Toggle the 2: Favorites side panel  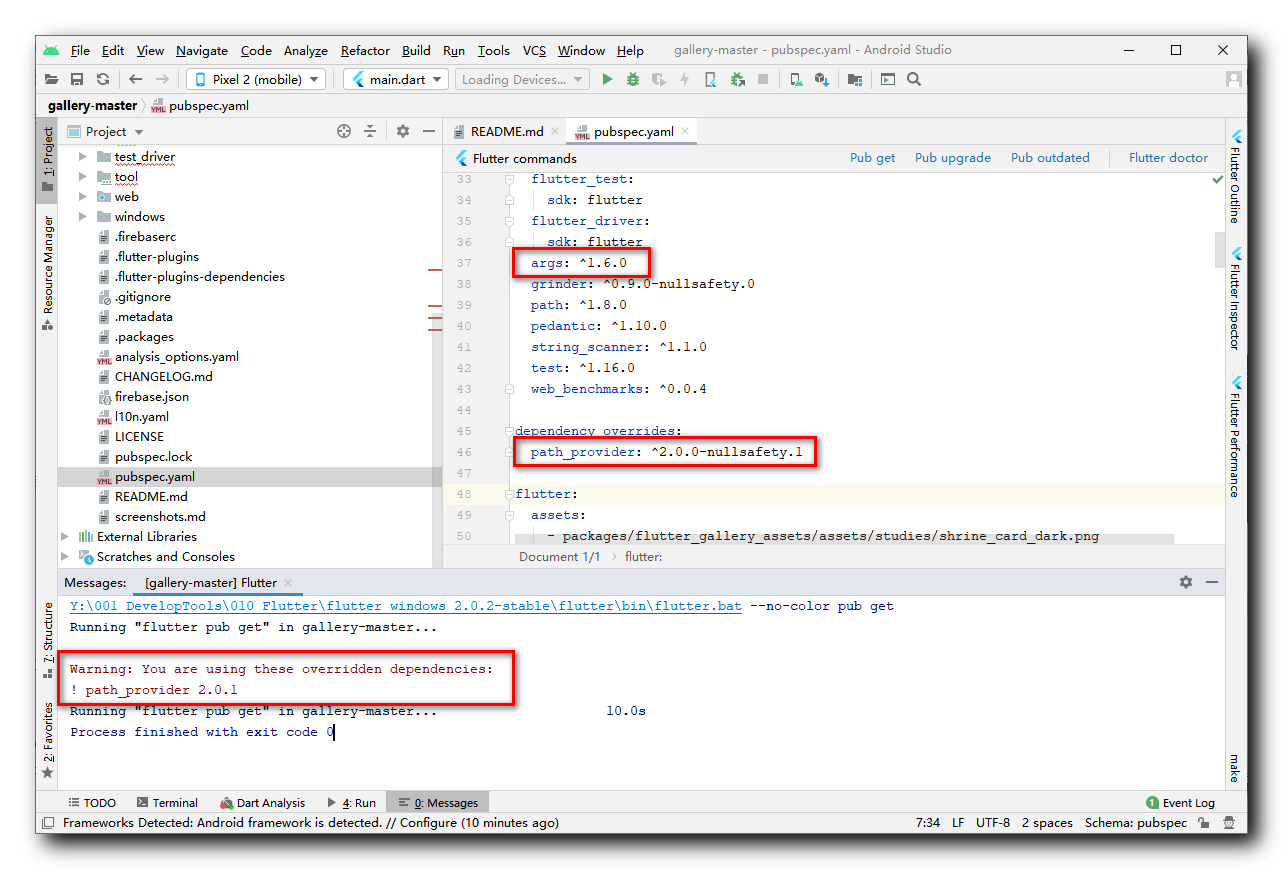point(47,742)
